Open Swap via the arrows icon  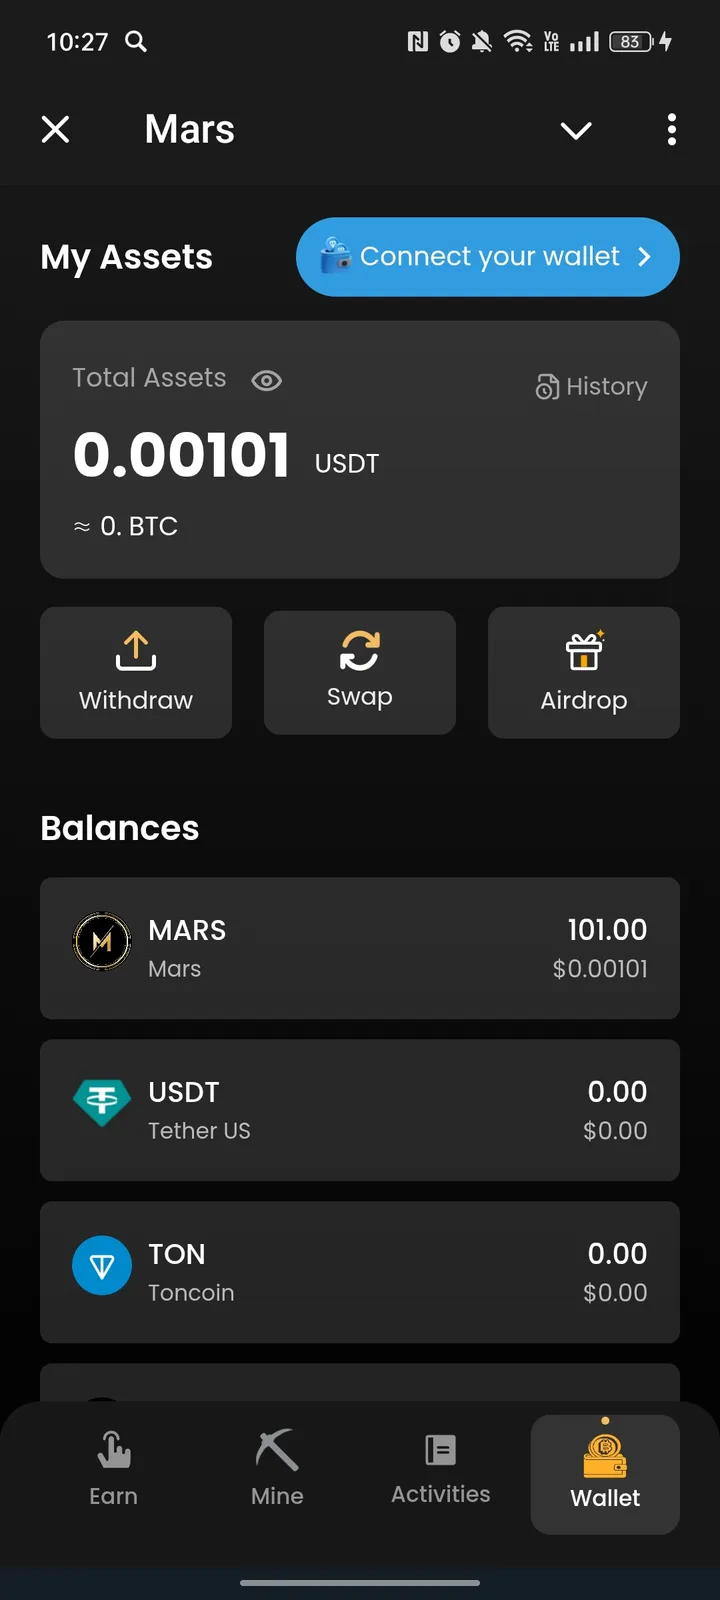360,650
